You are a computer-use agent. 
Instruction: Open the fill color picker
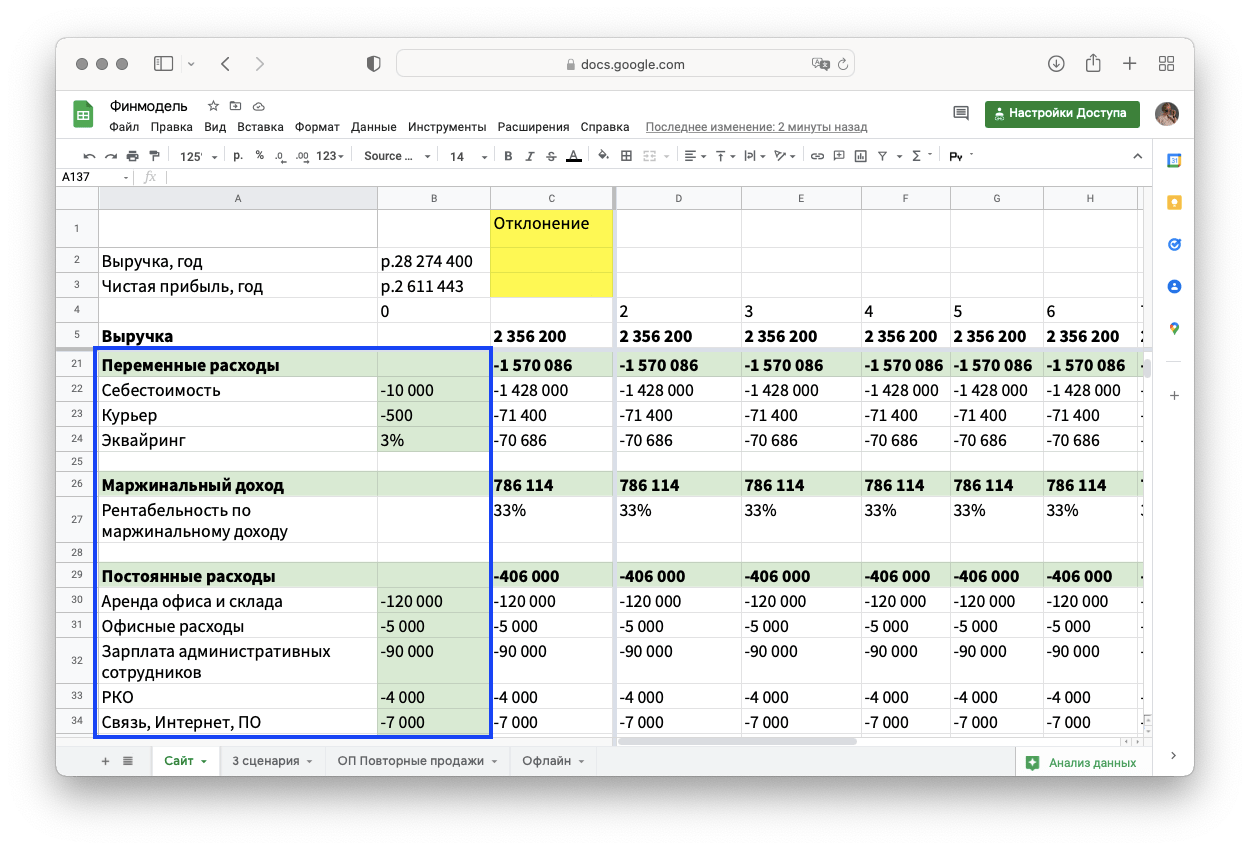[603, 156]
